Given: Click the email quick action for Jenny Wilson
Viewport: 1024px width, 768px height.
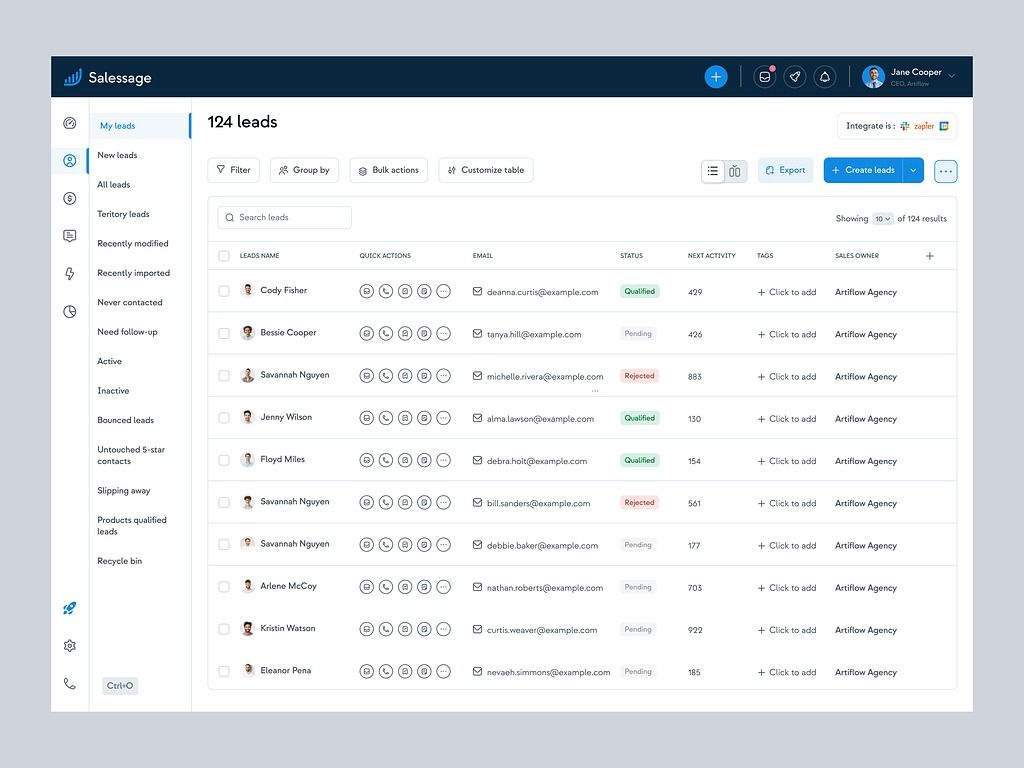Looking at the screenshot, I should [366, 418].
